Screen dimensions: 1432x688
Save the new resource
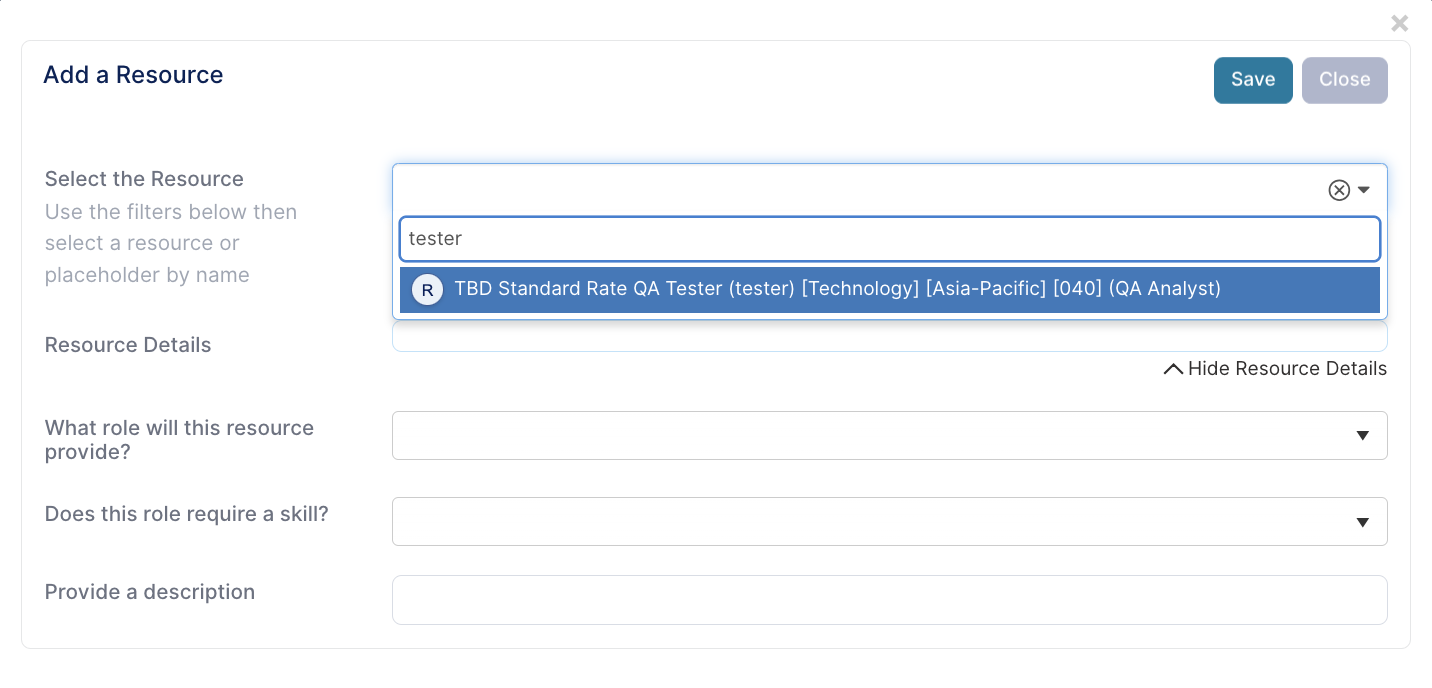pos(1253,80)
